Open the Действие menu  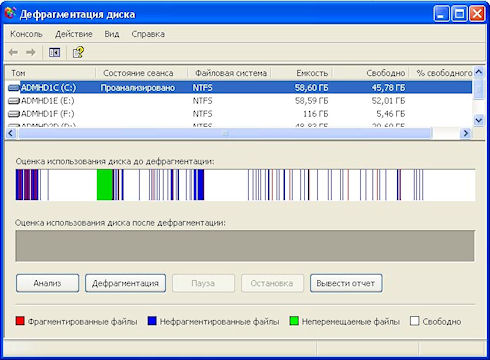click(x=74, y=34)
